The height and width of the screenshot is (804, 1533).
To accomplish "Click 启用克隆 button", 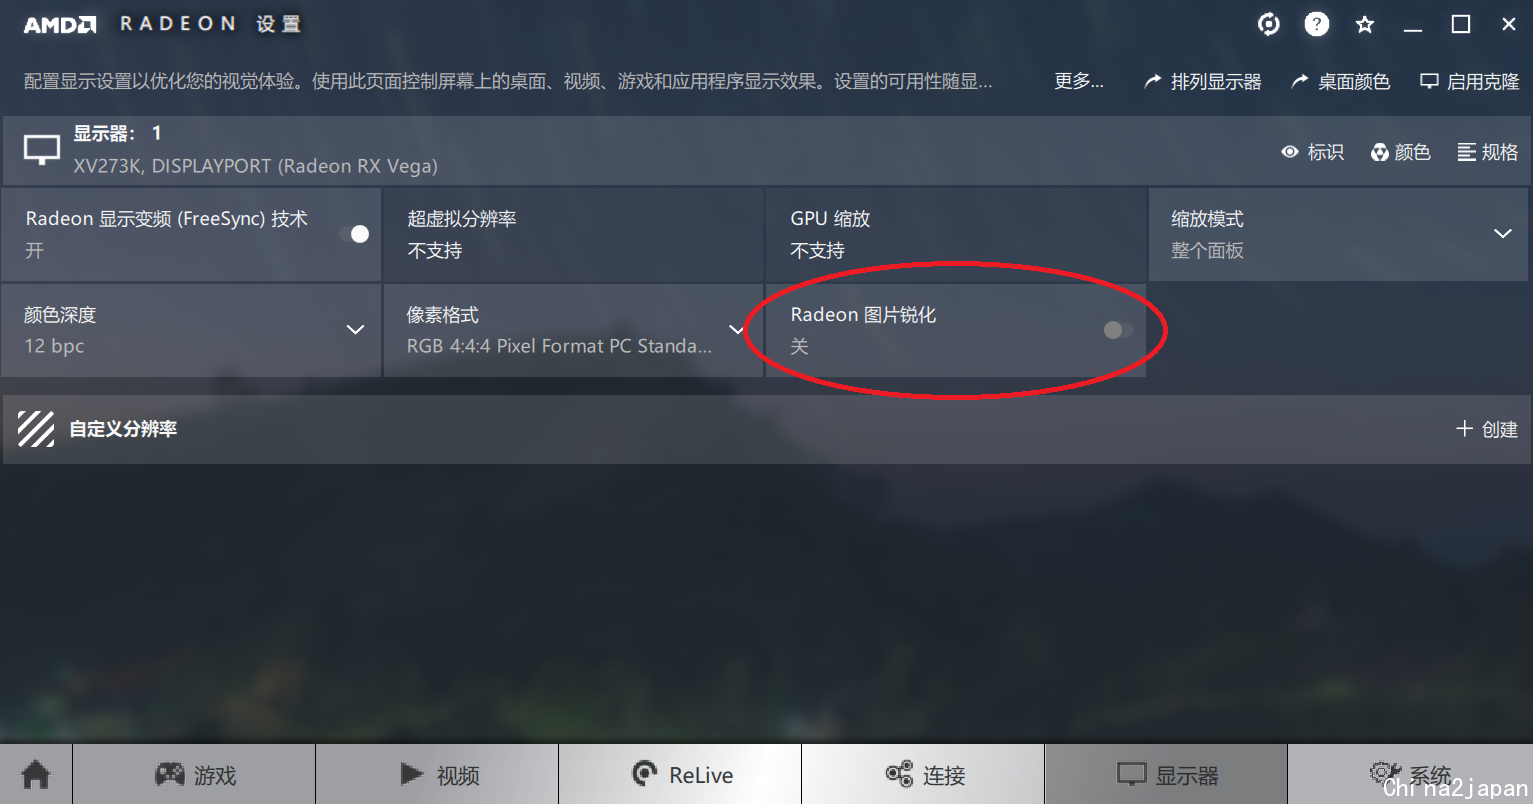I will [x=1470, y=81].
